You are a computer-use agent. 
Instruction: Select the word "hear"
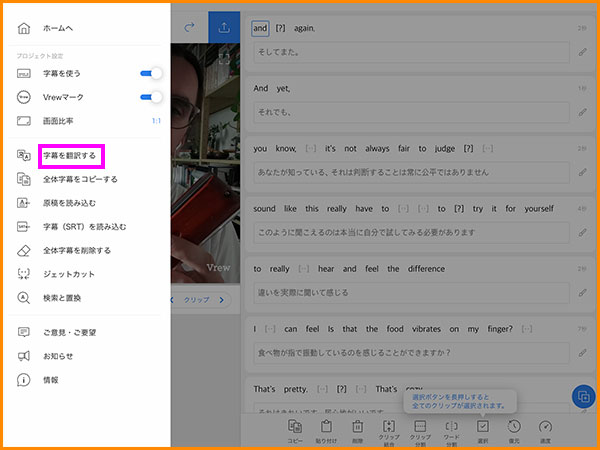point(326,269)
